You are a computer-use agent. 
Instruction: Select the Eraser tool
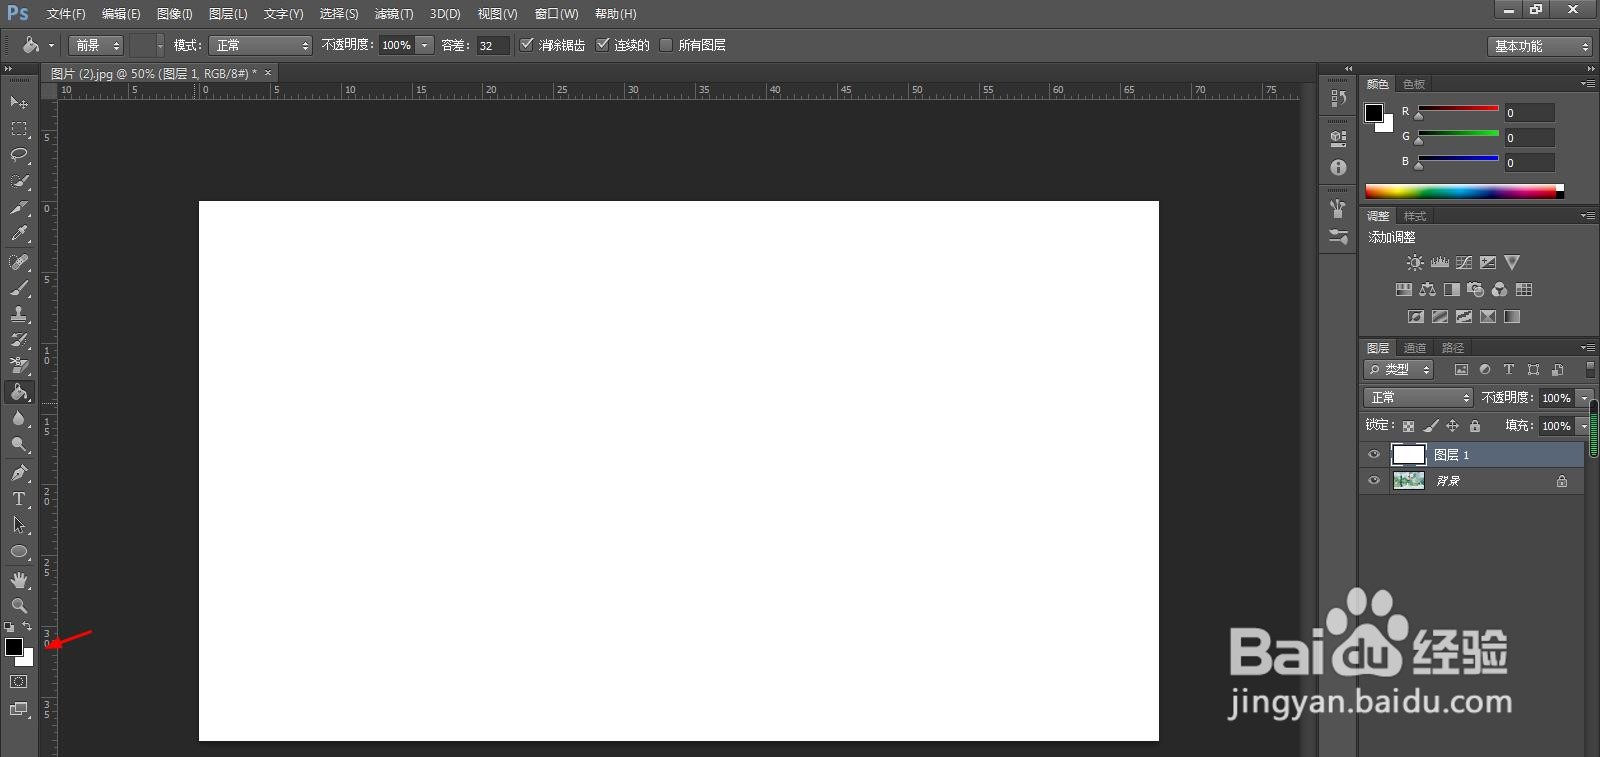pos(19,366)
